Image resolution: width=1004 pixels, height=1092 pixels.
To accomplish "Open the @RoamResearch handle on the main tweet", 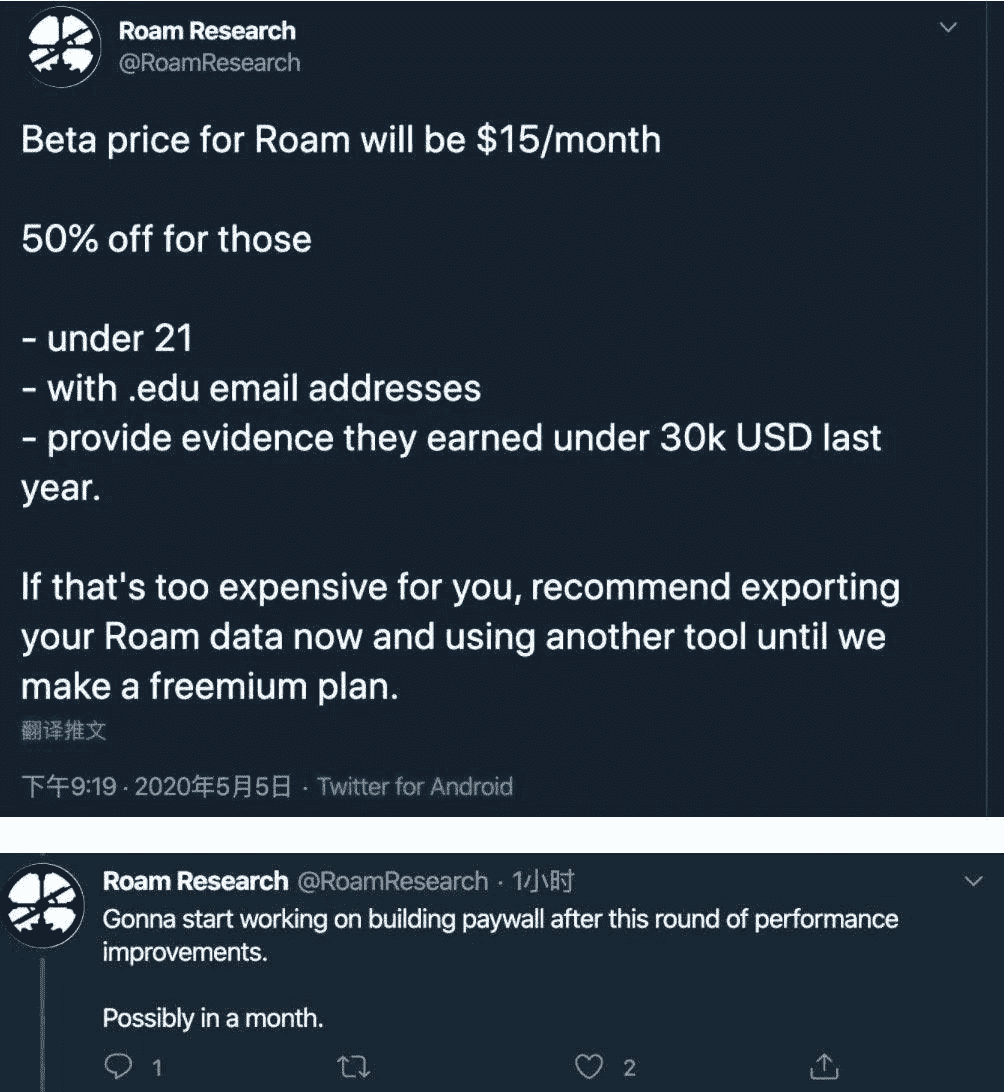I will click(210, 63).
